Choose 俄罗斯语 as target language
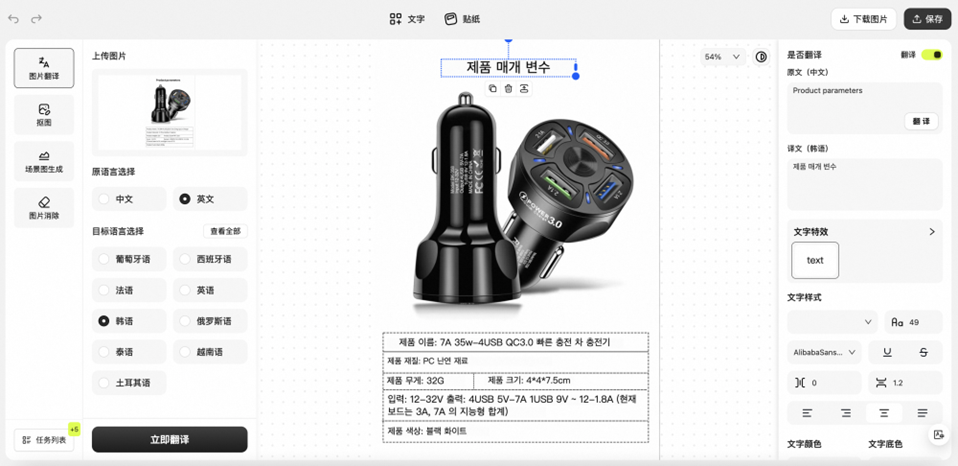 click(x=210, y=321)
